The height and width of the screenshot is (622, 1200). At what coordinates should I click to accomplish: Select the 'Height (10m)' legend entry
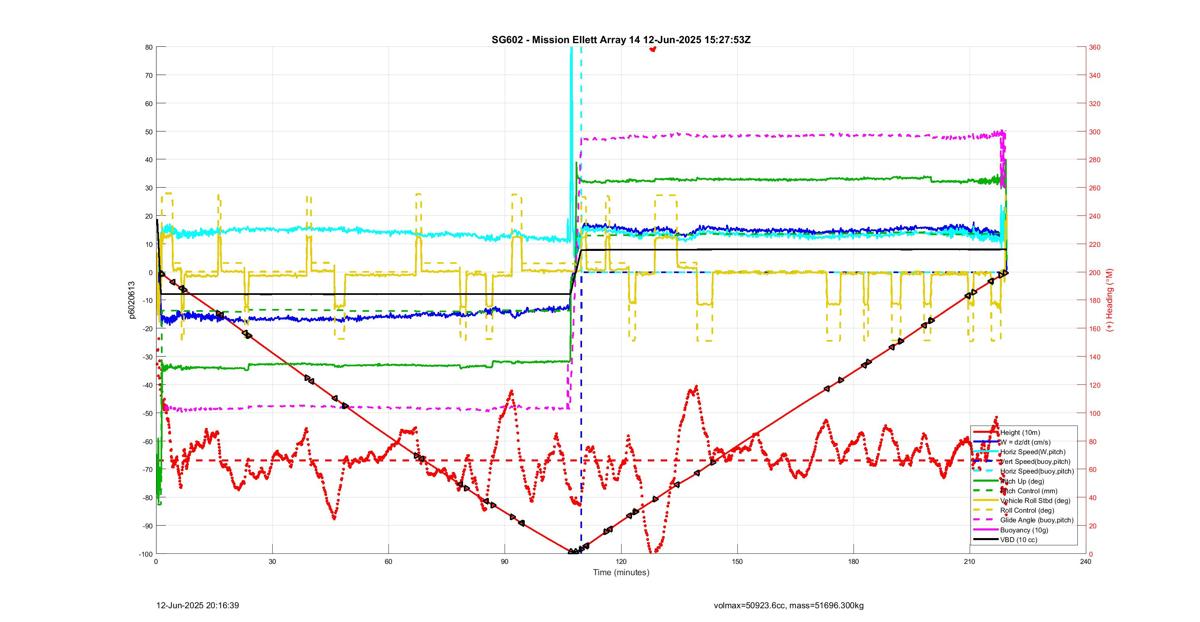tap(1020, 432)
